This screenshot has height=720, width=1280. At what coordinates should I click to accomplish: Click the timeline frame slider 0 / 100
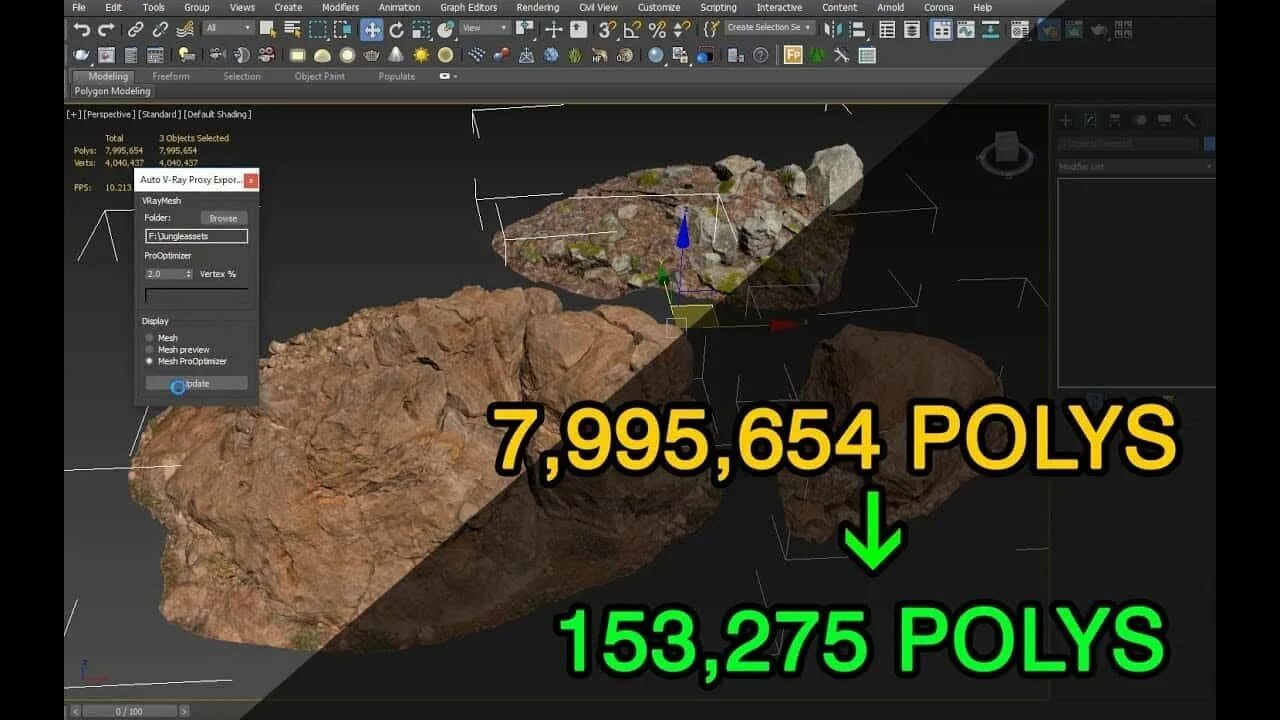129,711
